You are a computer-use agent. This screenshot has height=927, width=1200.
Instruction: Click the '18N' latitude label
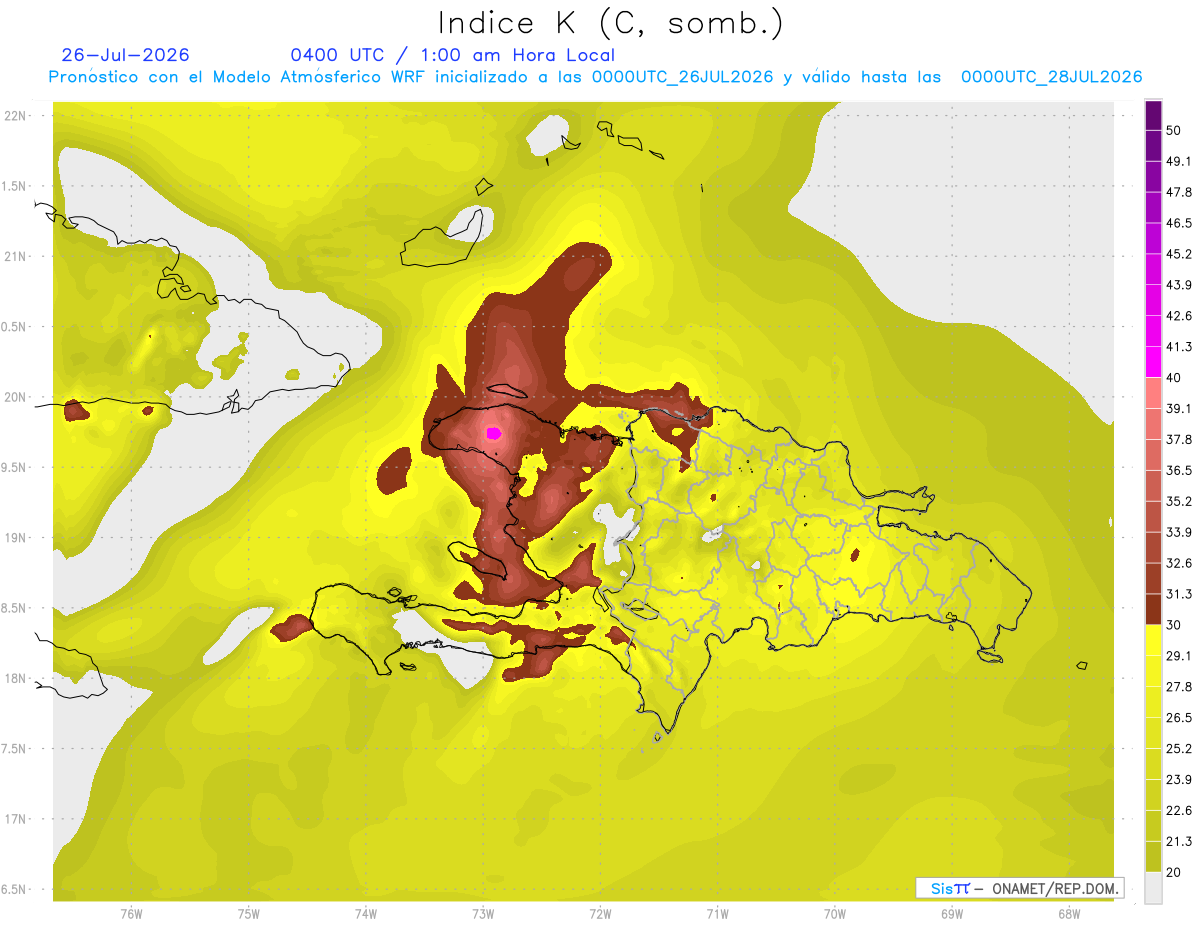tap(15, 678)
